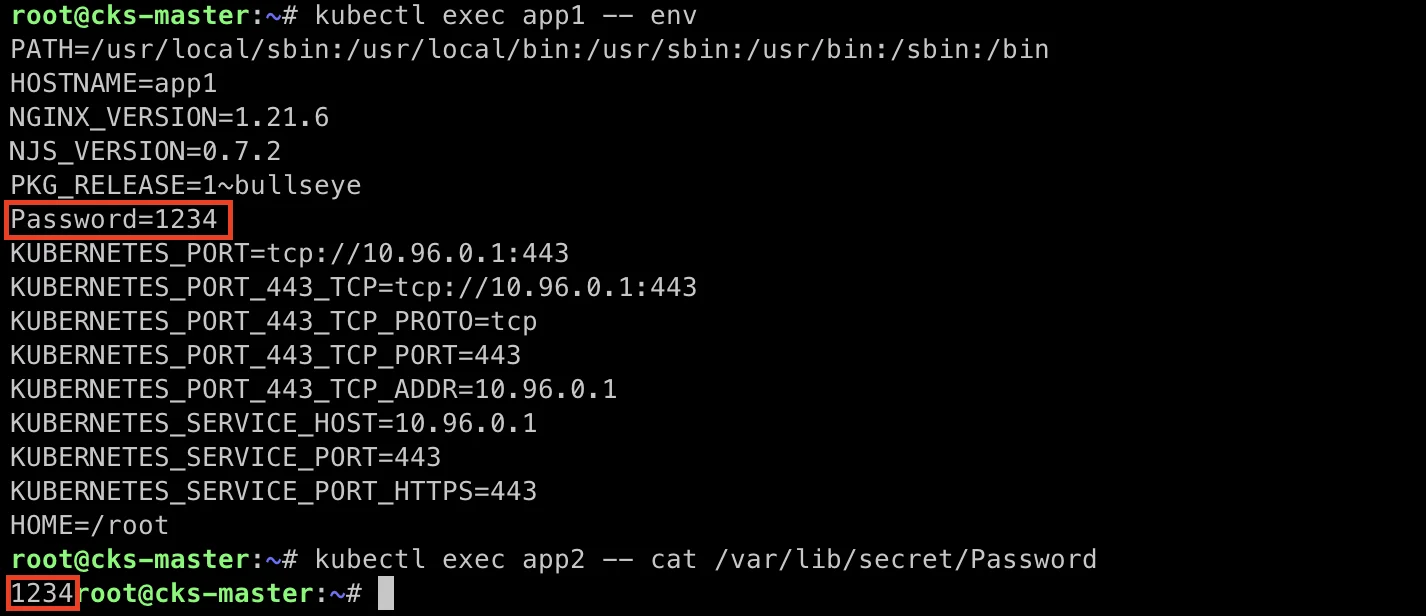Click the KUBERNETES_SERVICE_HOST line
The image size is (1426, 616).
point(273,423)
